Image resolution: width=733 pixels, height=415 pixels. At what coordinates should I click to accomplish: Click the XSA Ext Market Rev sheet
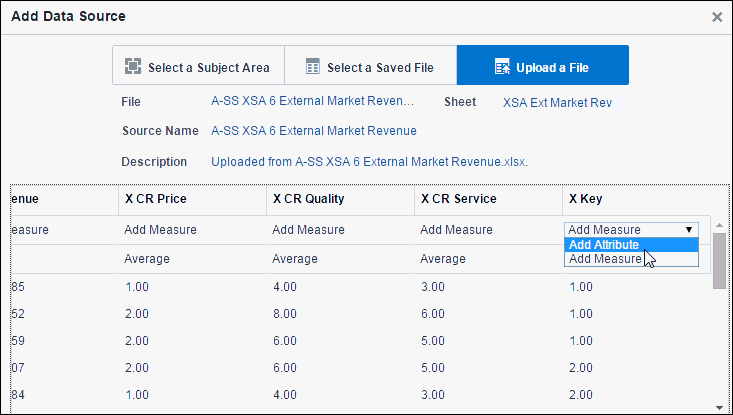(x=557, y=102)
